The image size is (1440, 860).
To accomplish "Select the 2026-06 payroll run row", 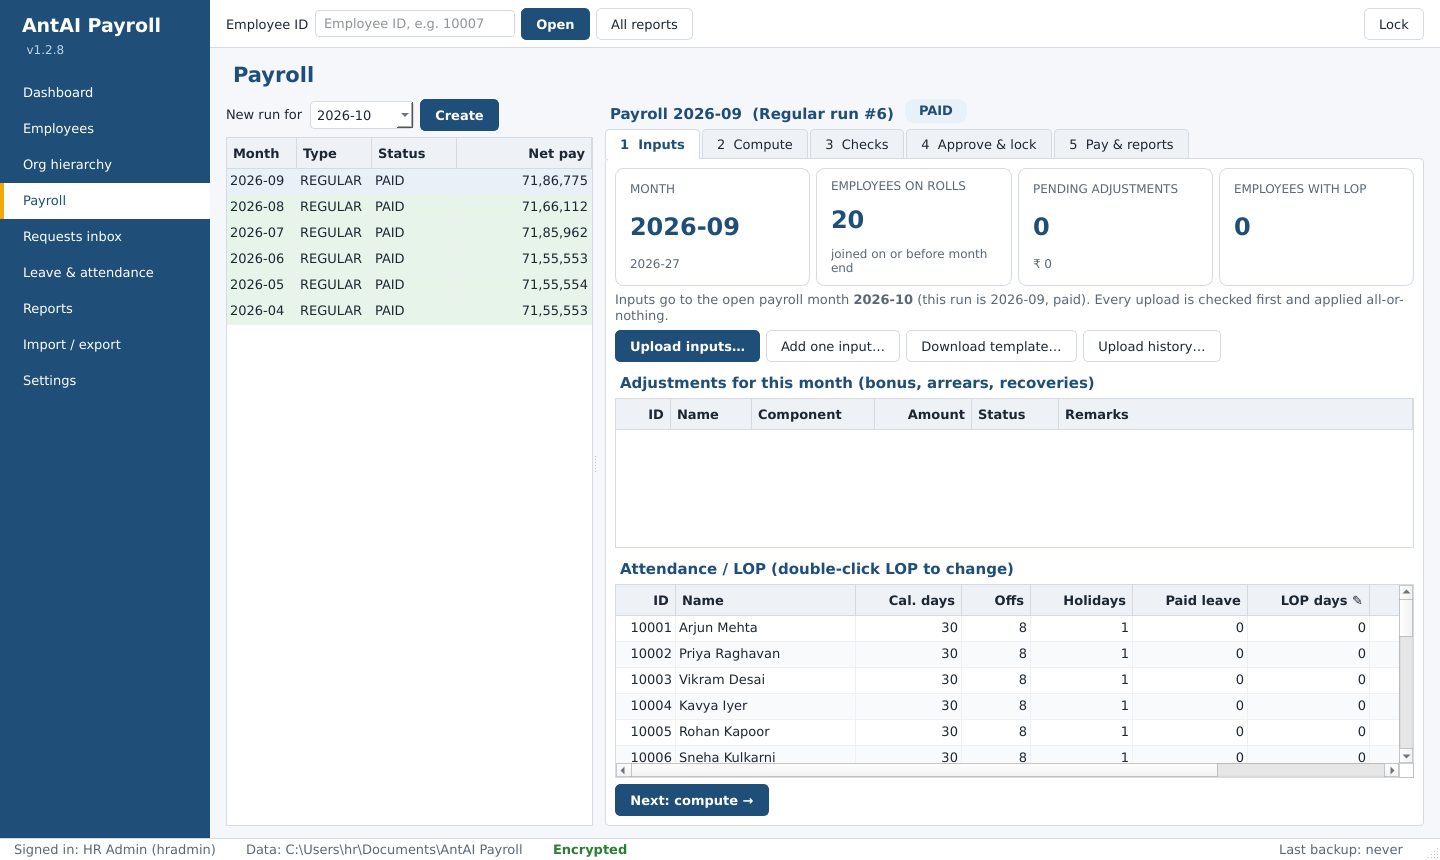I will 409,259.
